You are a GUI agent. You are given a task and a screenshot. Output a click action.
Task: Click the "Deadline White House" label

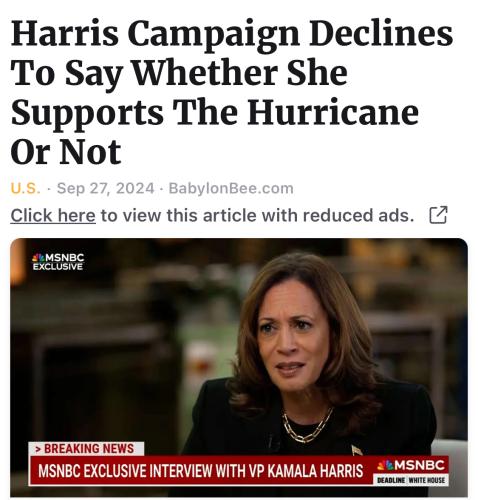click(411, 480)
